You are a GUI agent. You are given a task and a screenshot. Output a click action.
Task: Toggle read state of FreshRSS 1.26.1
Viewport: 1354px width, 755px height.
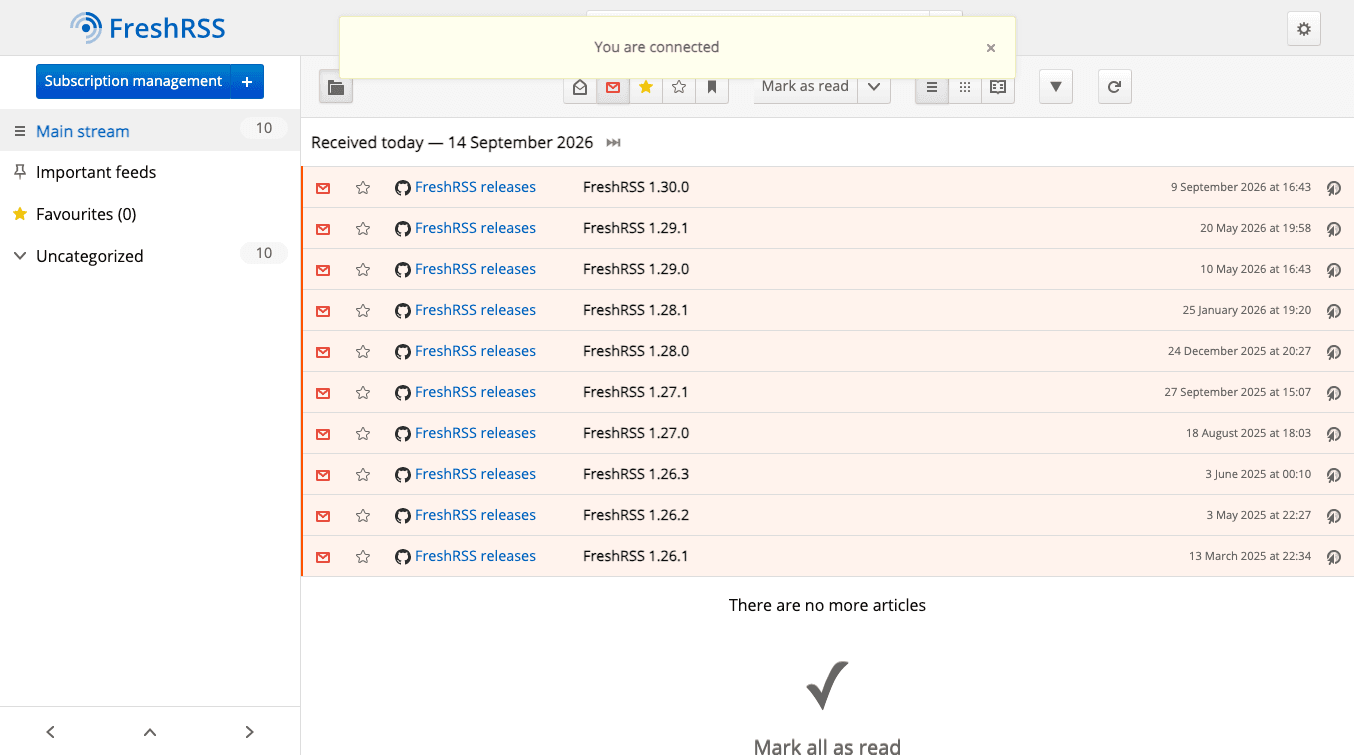[323, 557]
